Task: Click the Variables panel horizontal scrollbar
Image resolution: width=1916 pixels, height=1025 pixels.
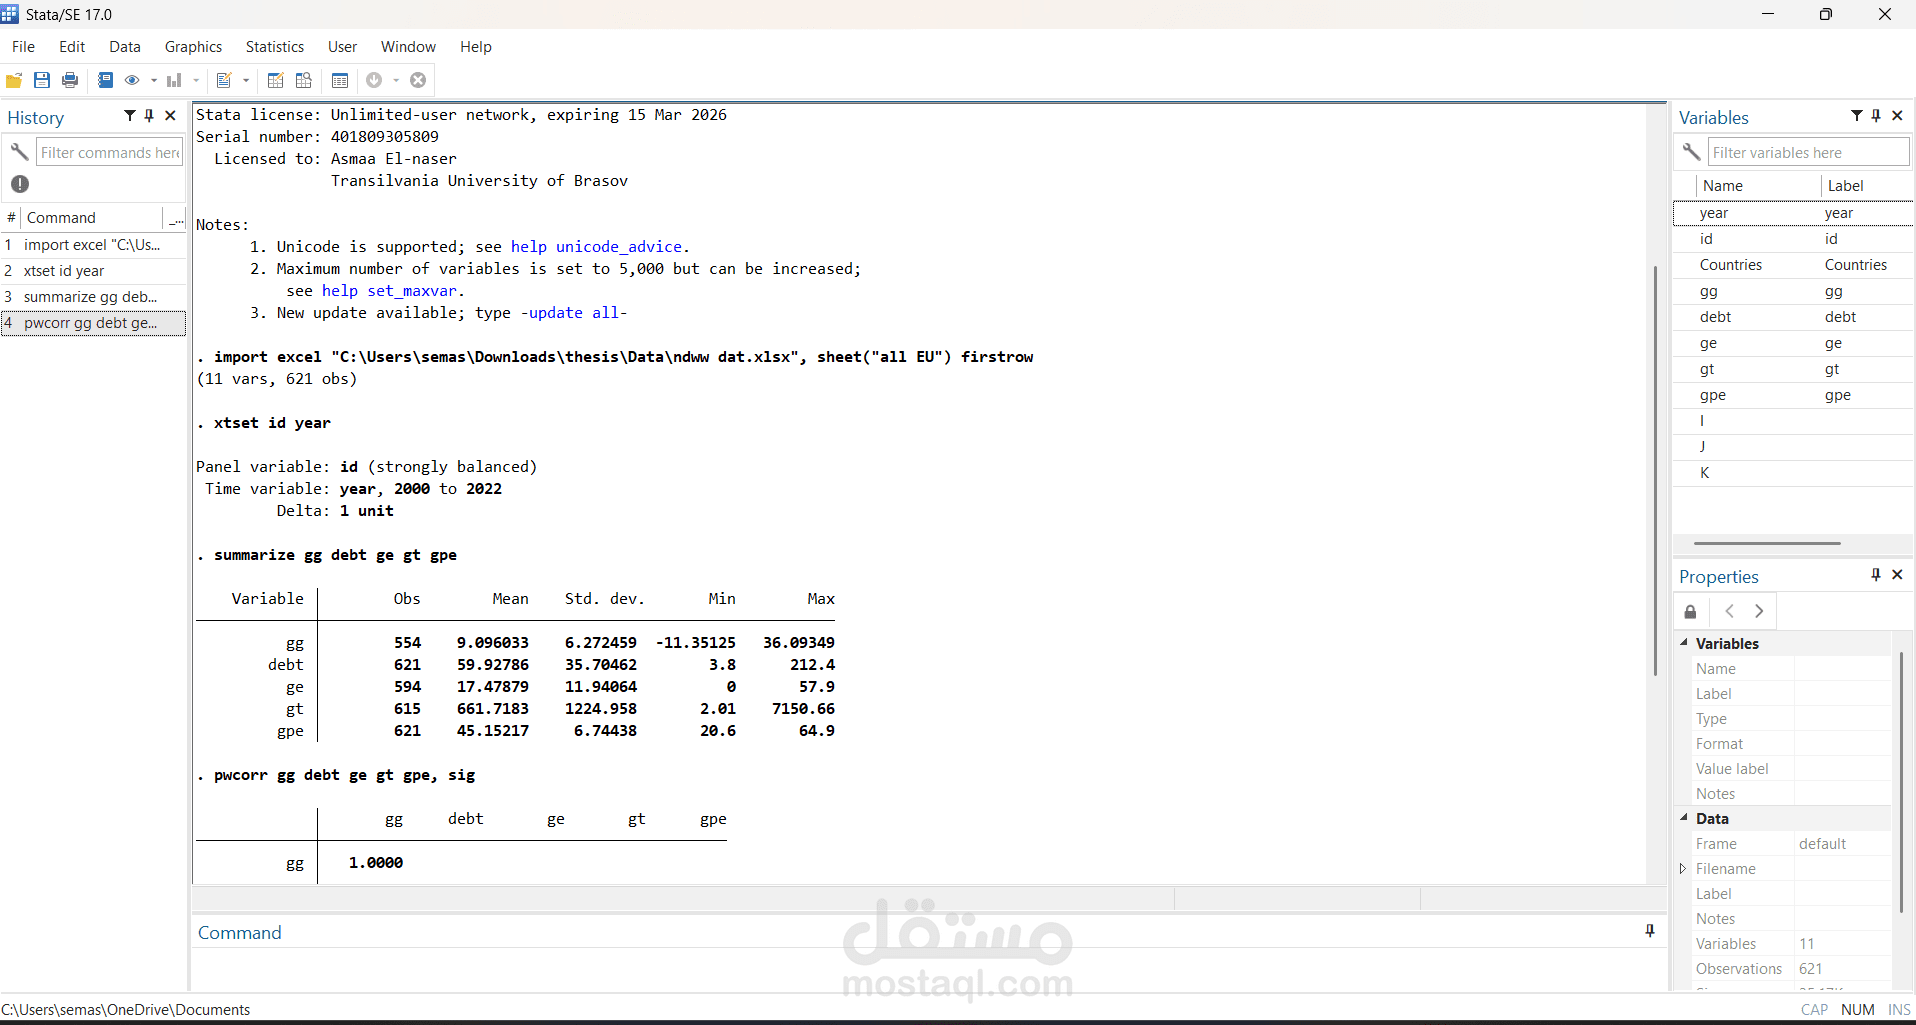Action: click(1767, 543)
